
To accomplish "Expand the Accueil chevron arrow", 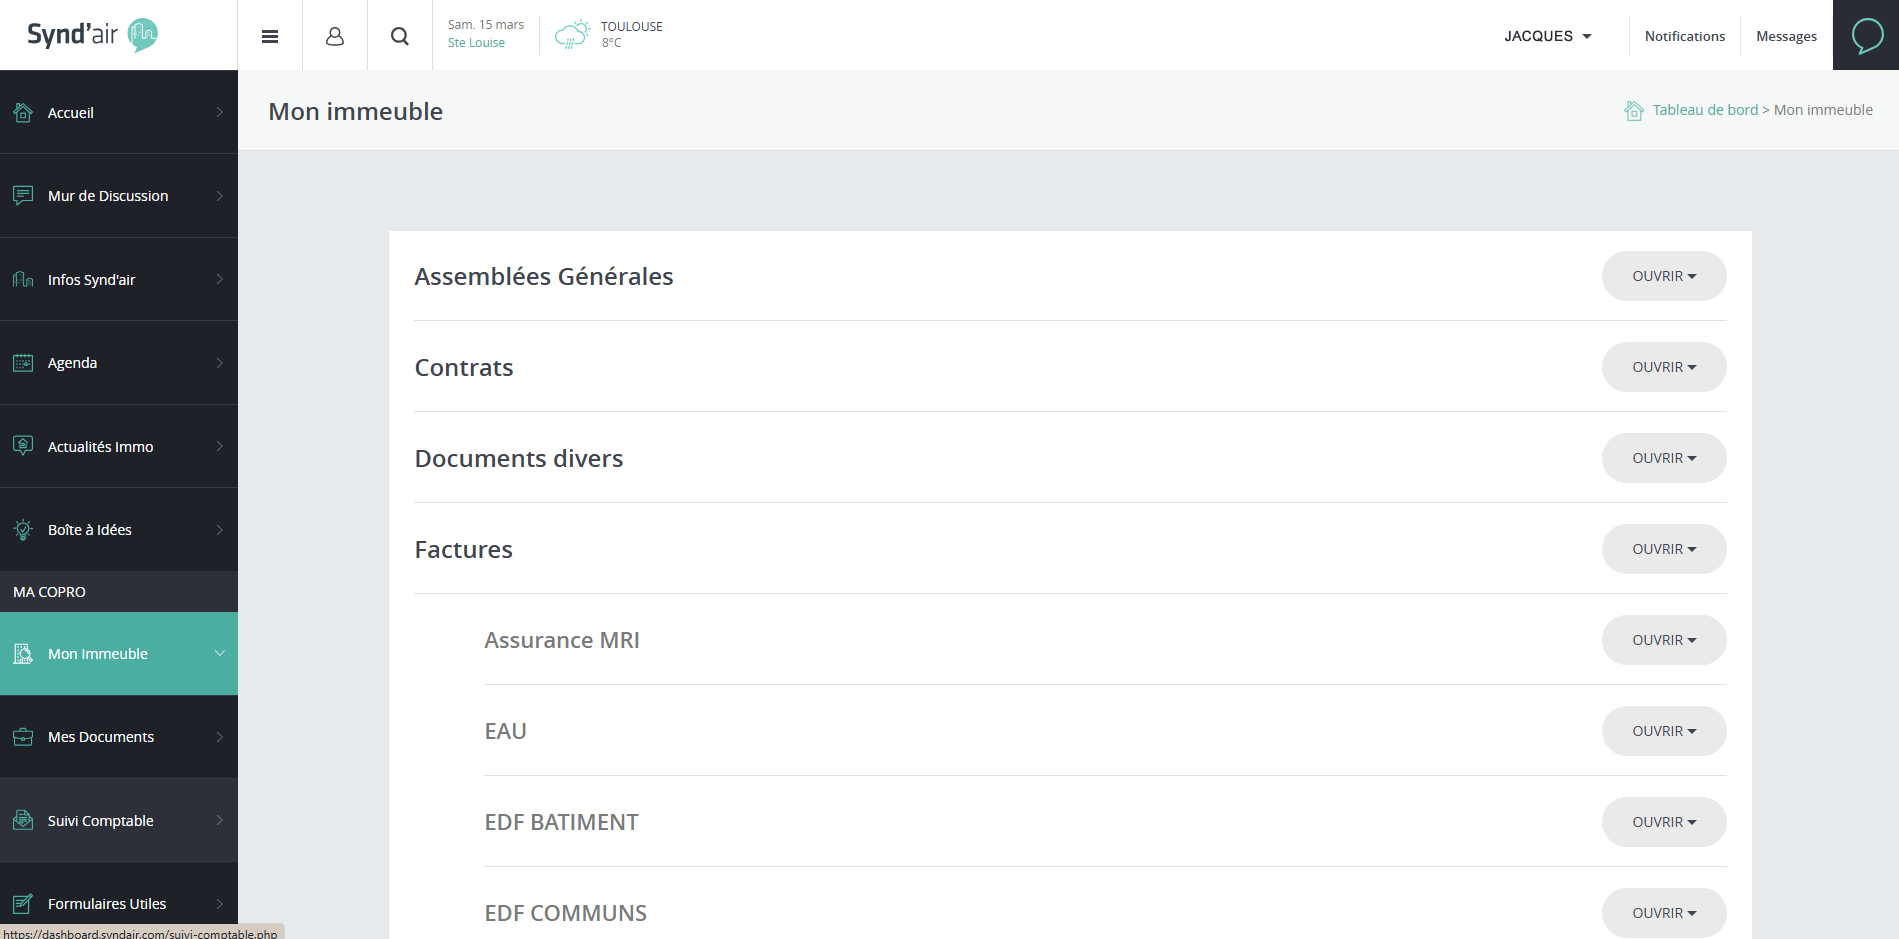I will tap(220, 112).
